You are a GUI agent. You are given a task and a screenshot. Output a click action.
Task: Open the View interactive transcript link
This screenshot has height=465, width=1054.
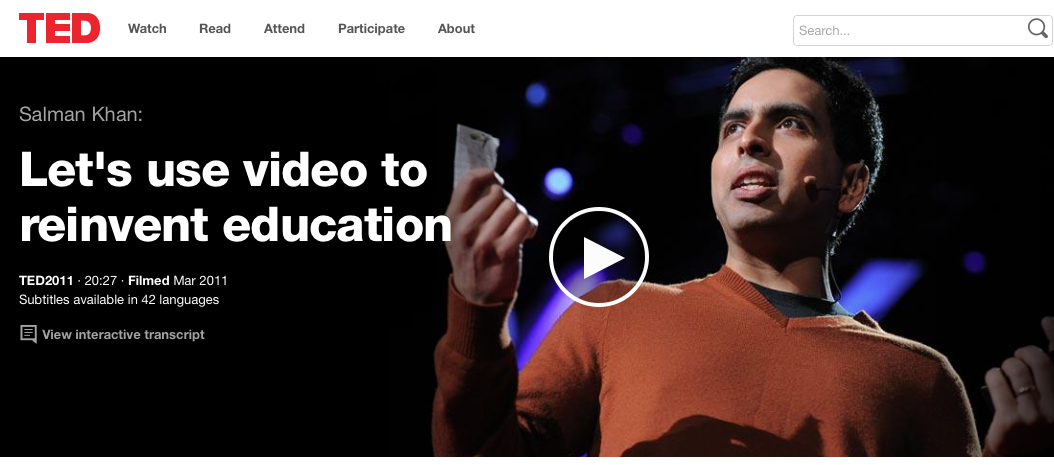[123, 334]
